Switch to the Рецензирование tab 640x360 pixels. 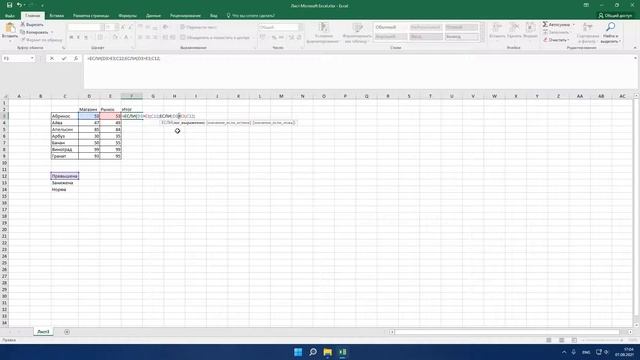click(x=185, y=16)
